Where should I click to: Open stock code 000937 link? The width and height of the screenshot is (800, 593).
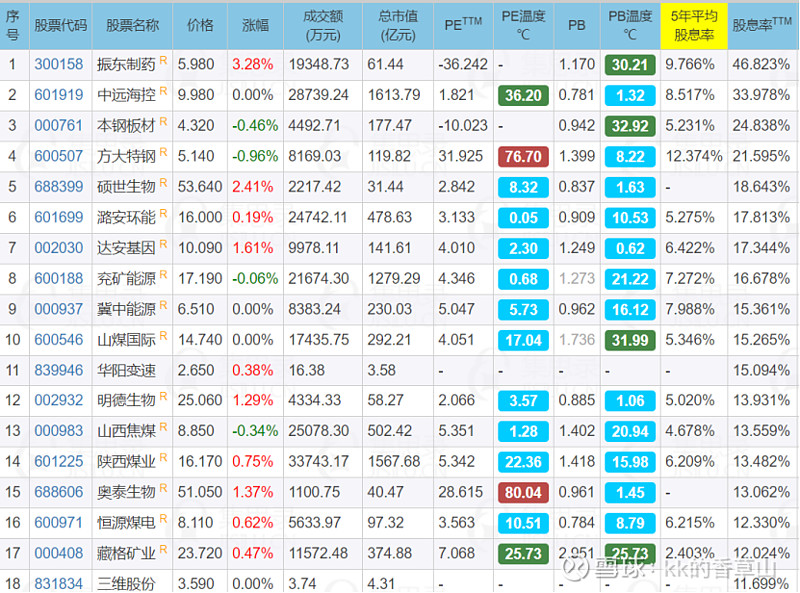(59, 309)
